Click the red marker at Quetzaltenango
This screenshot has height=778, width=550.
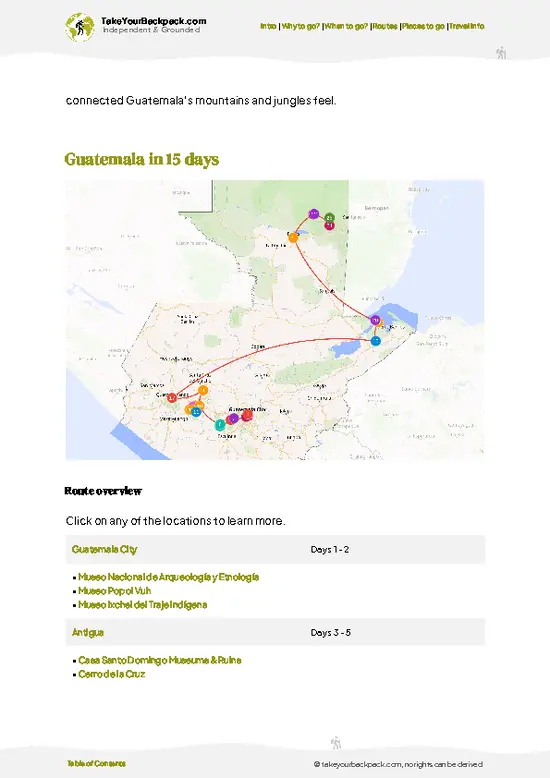[172, 398]
